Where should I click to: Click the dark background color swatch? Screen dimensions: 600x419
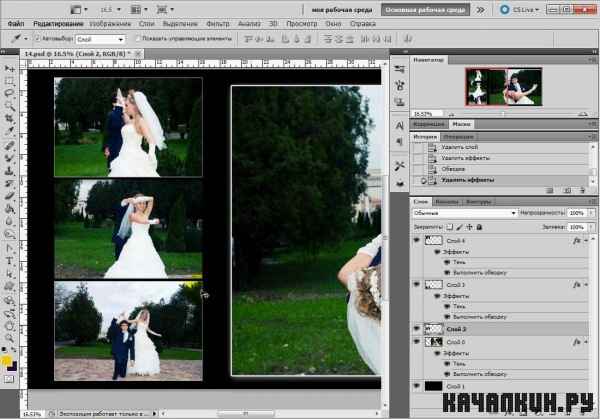tap(12, 367)
